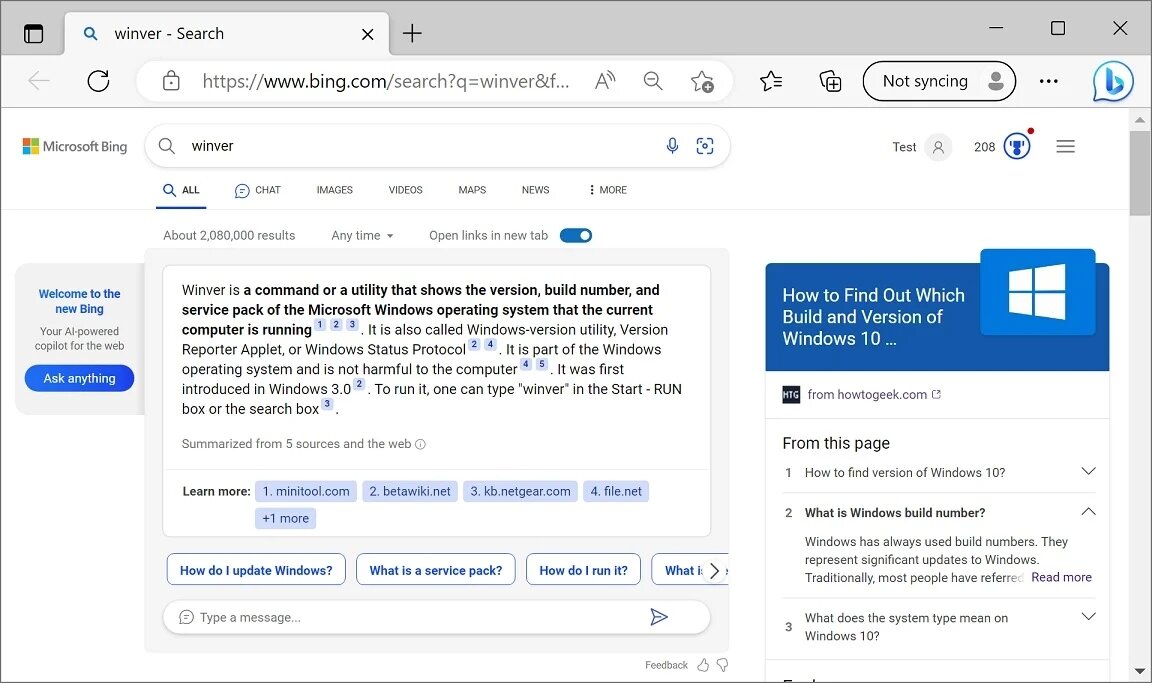Click the zoom out magnifier icon
Screen dimensions: 1152x683
click(653, 81)
